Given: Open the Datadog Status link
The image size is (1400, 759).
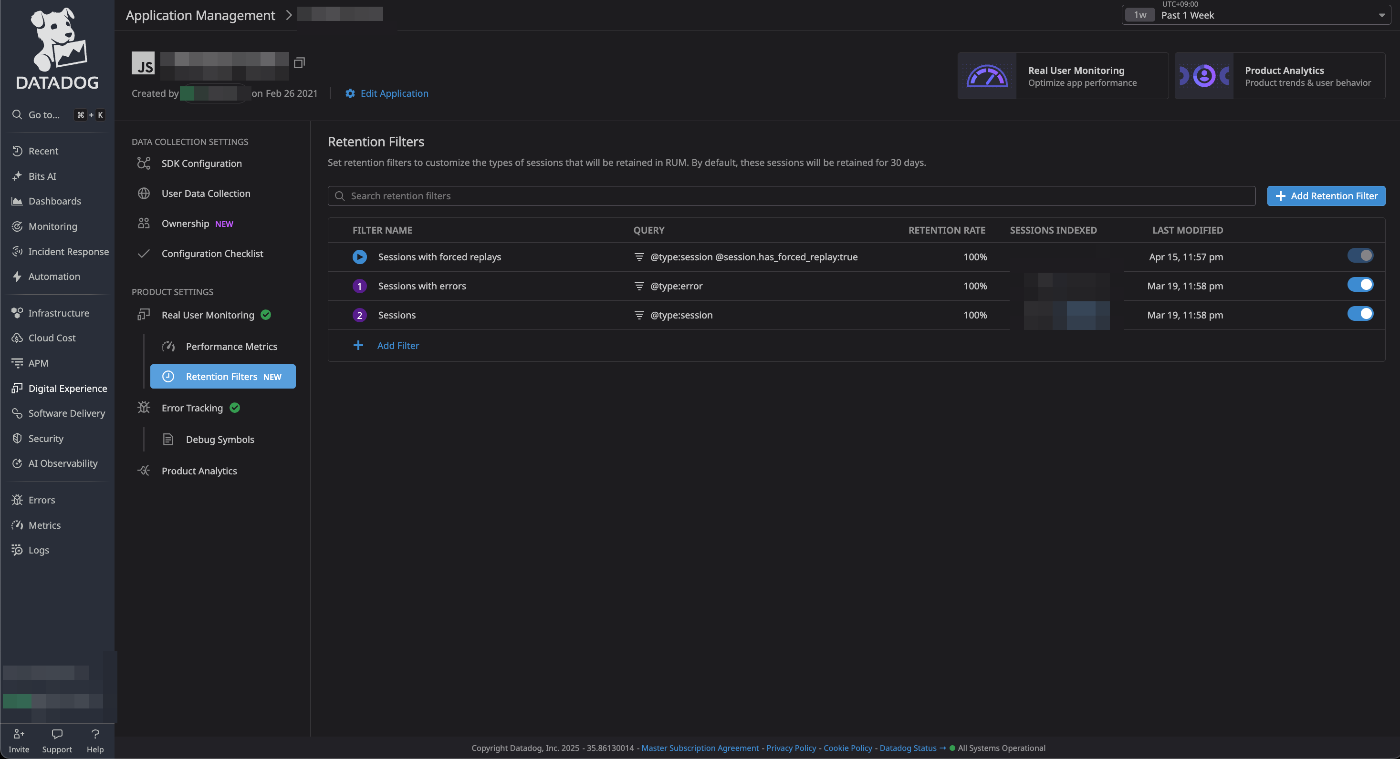Looking at the screenshot, I should [x=908, y=748].
